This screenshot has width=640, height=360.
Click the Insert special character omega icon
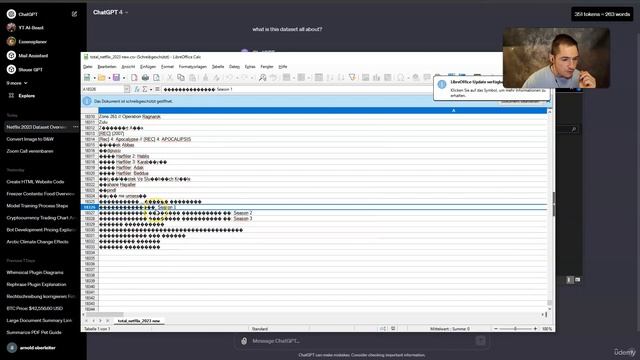(x=401, y=78)
